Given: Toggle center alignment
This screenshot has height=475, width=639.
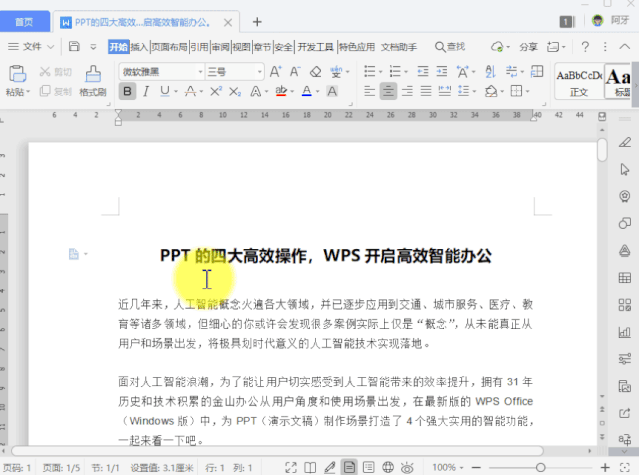Looking at the screenshot, I should pyautogui.click(x=388, y=91).
